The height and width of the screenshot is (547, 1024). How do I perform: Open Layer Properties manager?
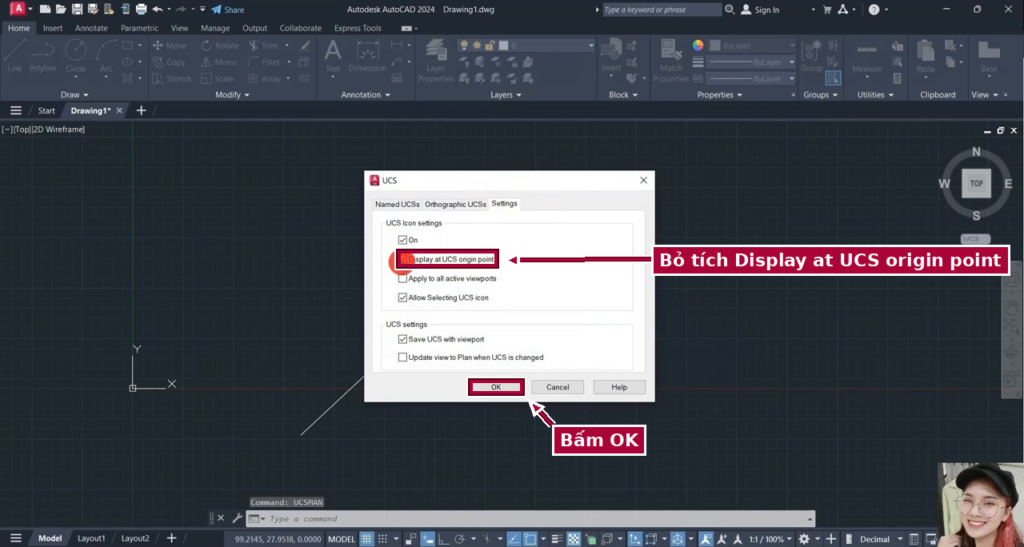click(x=436, y=60)
